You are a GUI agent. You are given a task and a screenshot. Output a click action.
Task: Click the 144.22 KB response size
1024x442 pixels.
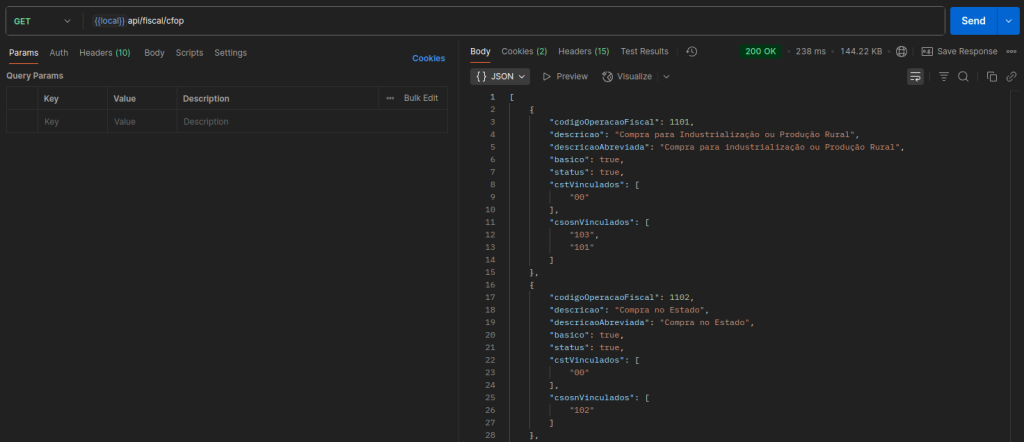pyautogui.click(x=861, y=52)
